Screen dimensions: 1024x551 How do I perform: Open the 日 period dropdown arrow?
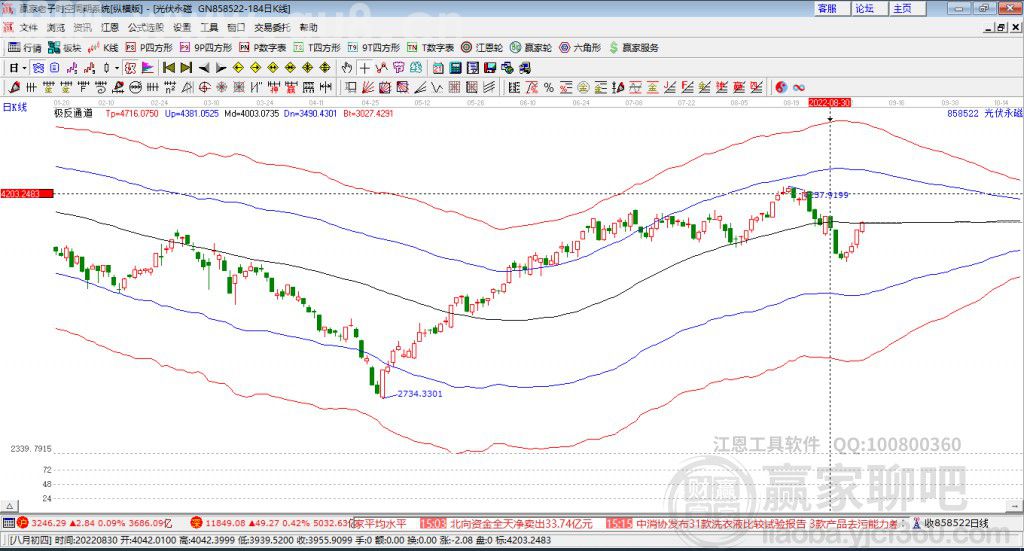click(x=24, y=68)
